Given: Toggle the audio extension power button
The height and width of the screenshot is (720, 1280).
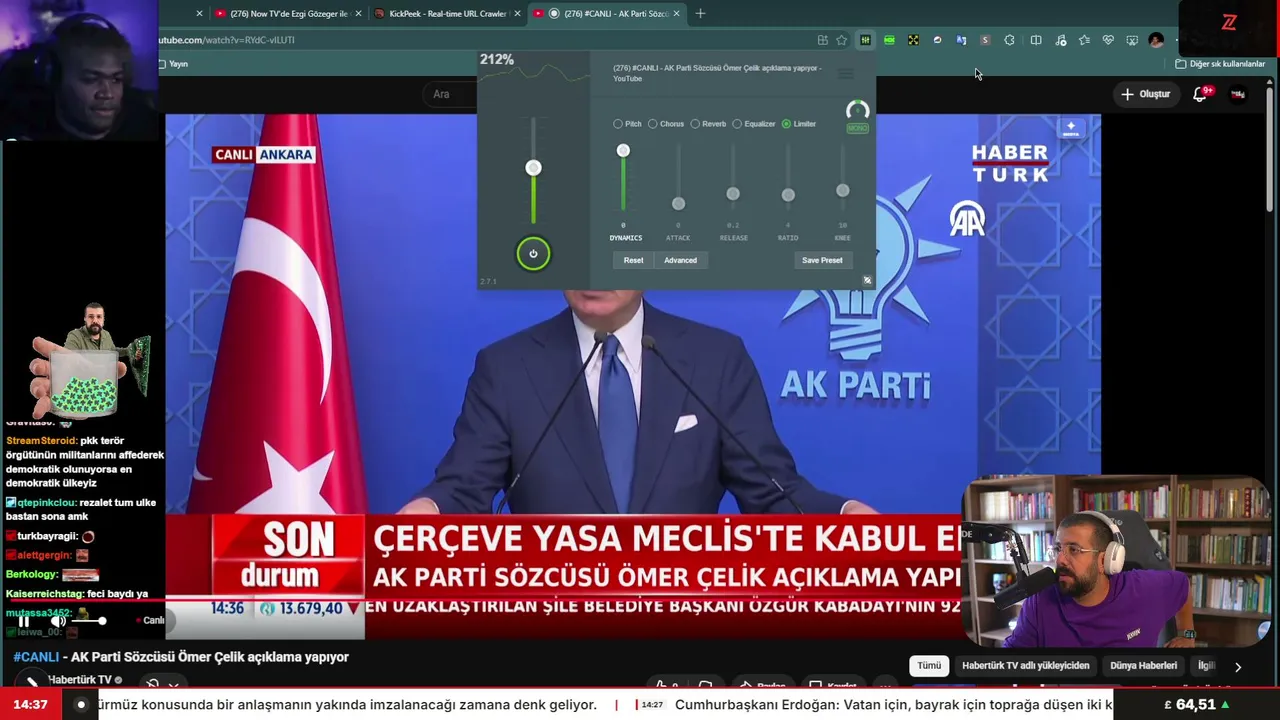Looking at the screenshot, I should click(533, 254).
